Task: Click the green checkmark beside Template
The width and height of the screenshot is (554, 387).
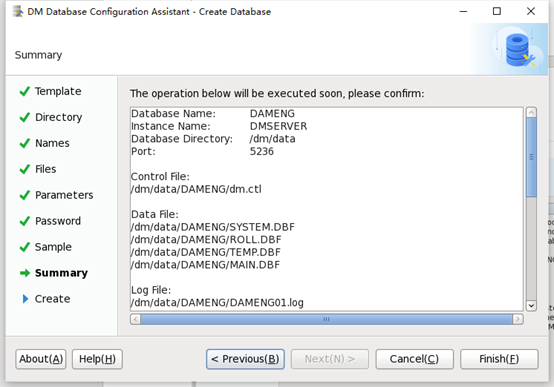Action: click(25, 91)
